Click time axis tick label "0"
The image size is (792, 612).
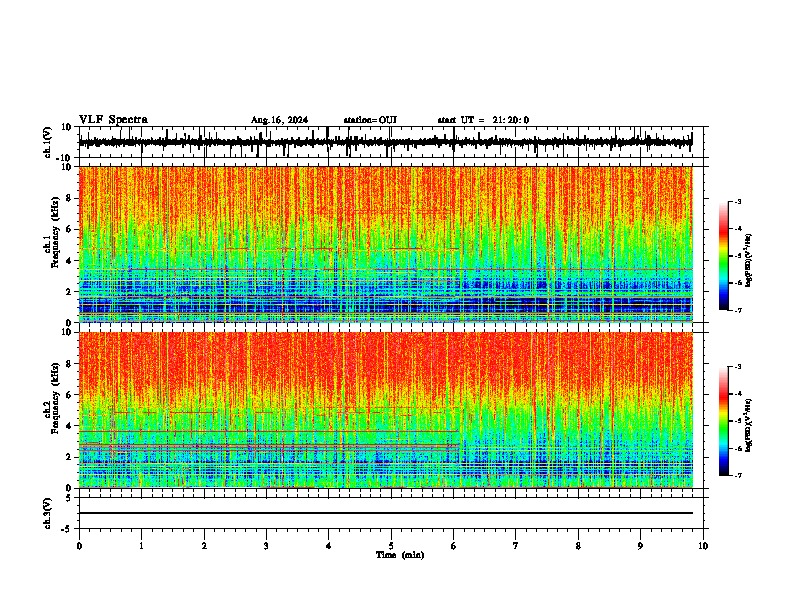[x=79, y=546]
